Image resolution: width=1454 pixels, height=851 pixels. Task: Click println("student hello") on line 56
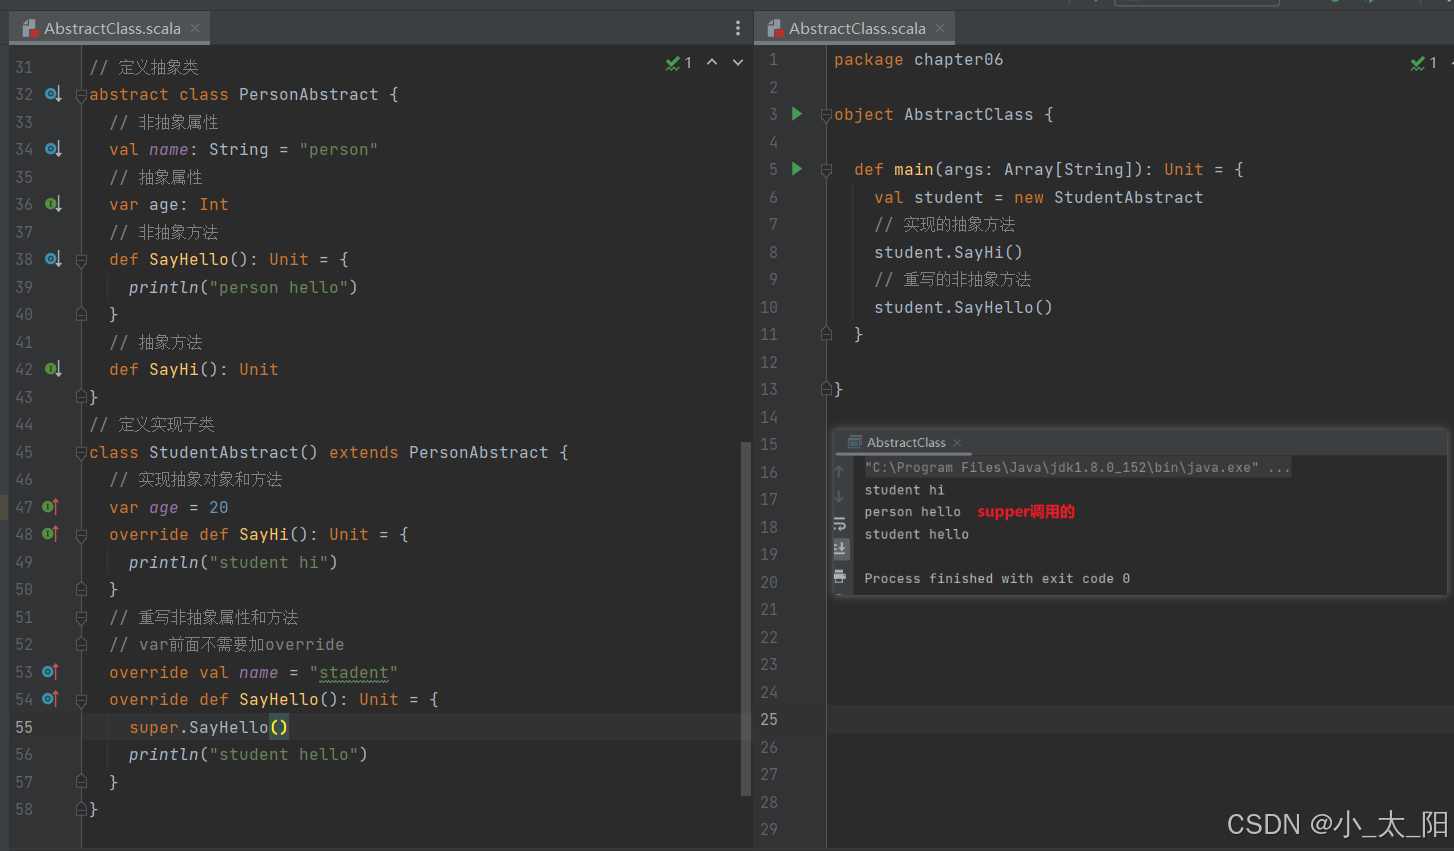pos(249,754)
